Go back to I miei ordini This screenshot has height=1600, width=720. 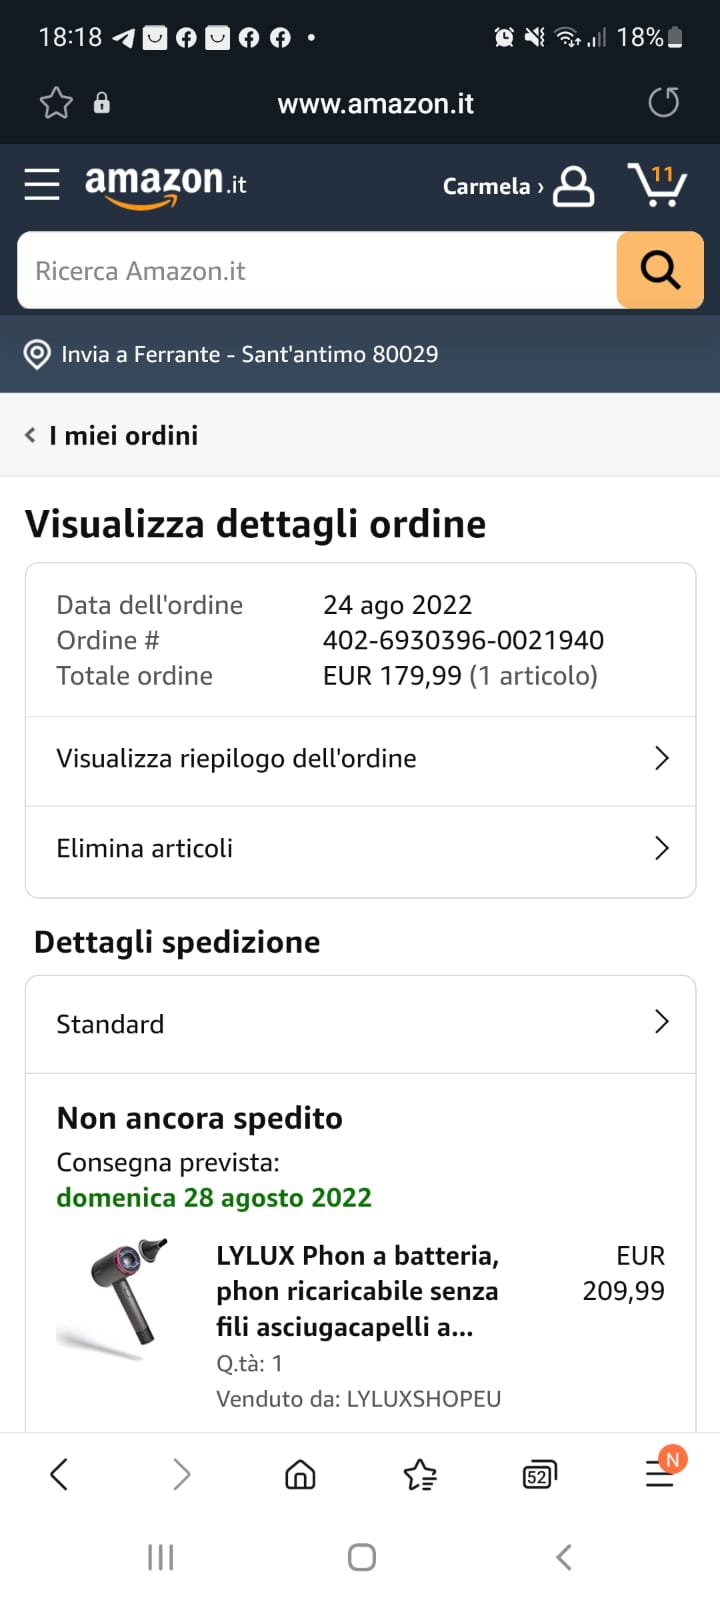pos(112,436)
